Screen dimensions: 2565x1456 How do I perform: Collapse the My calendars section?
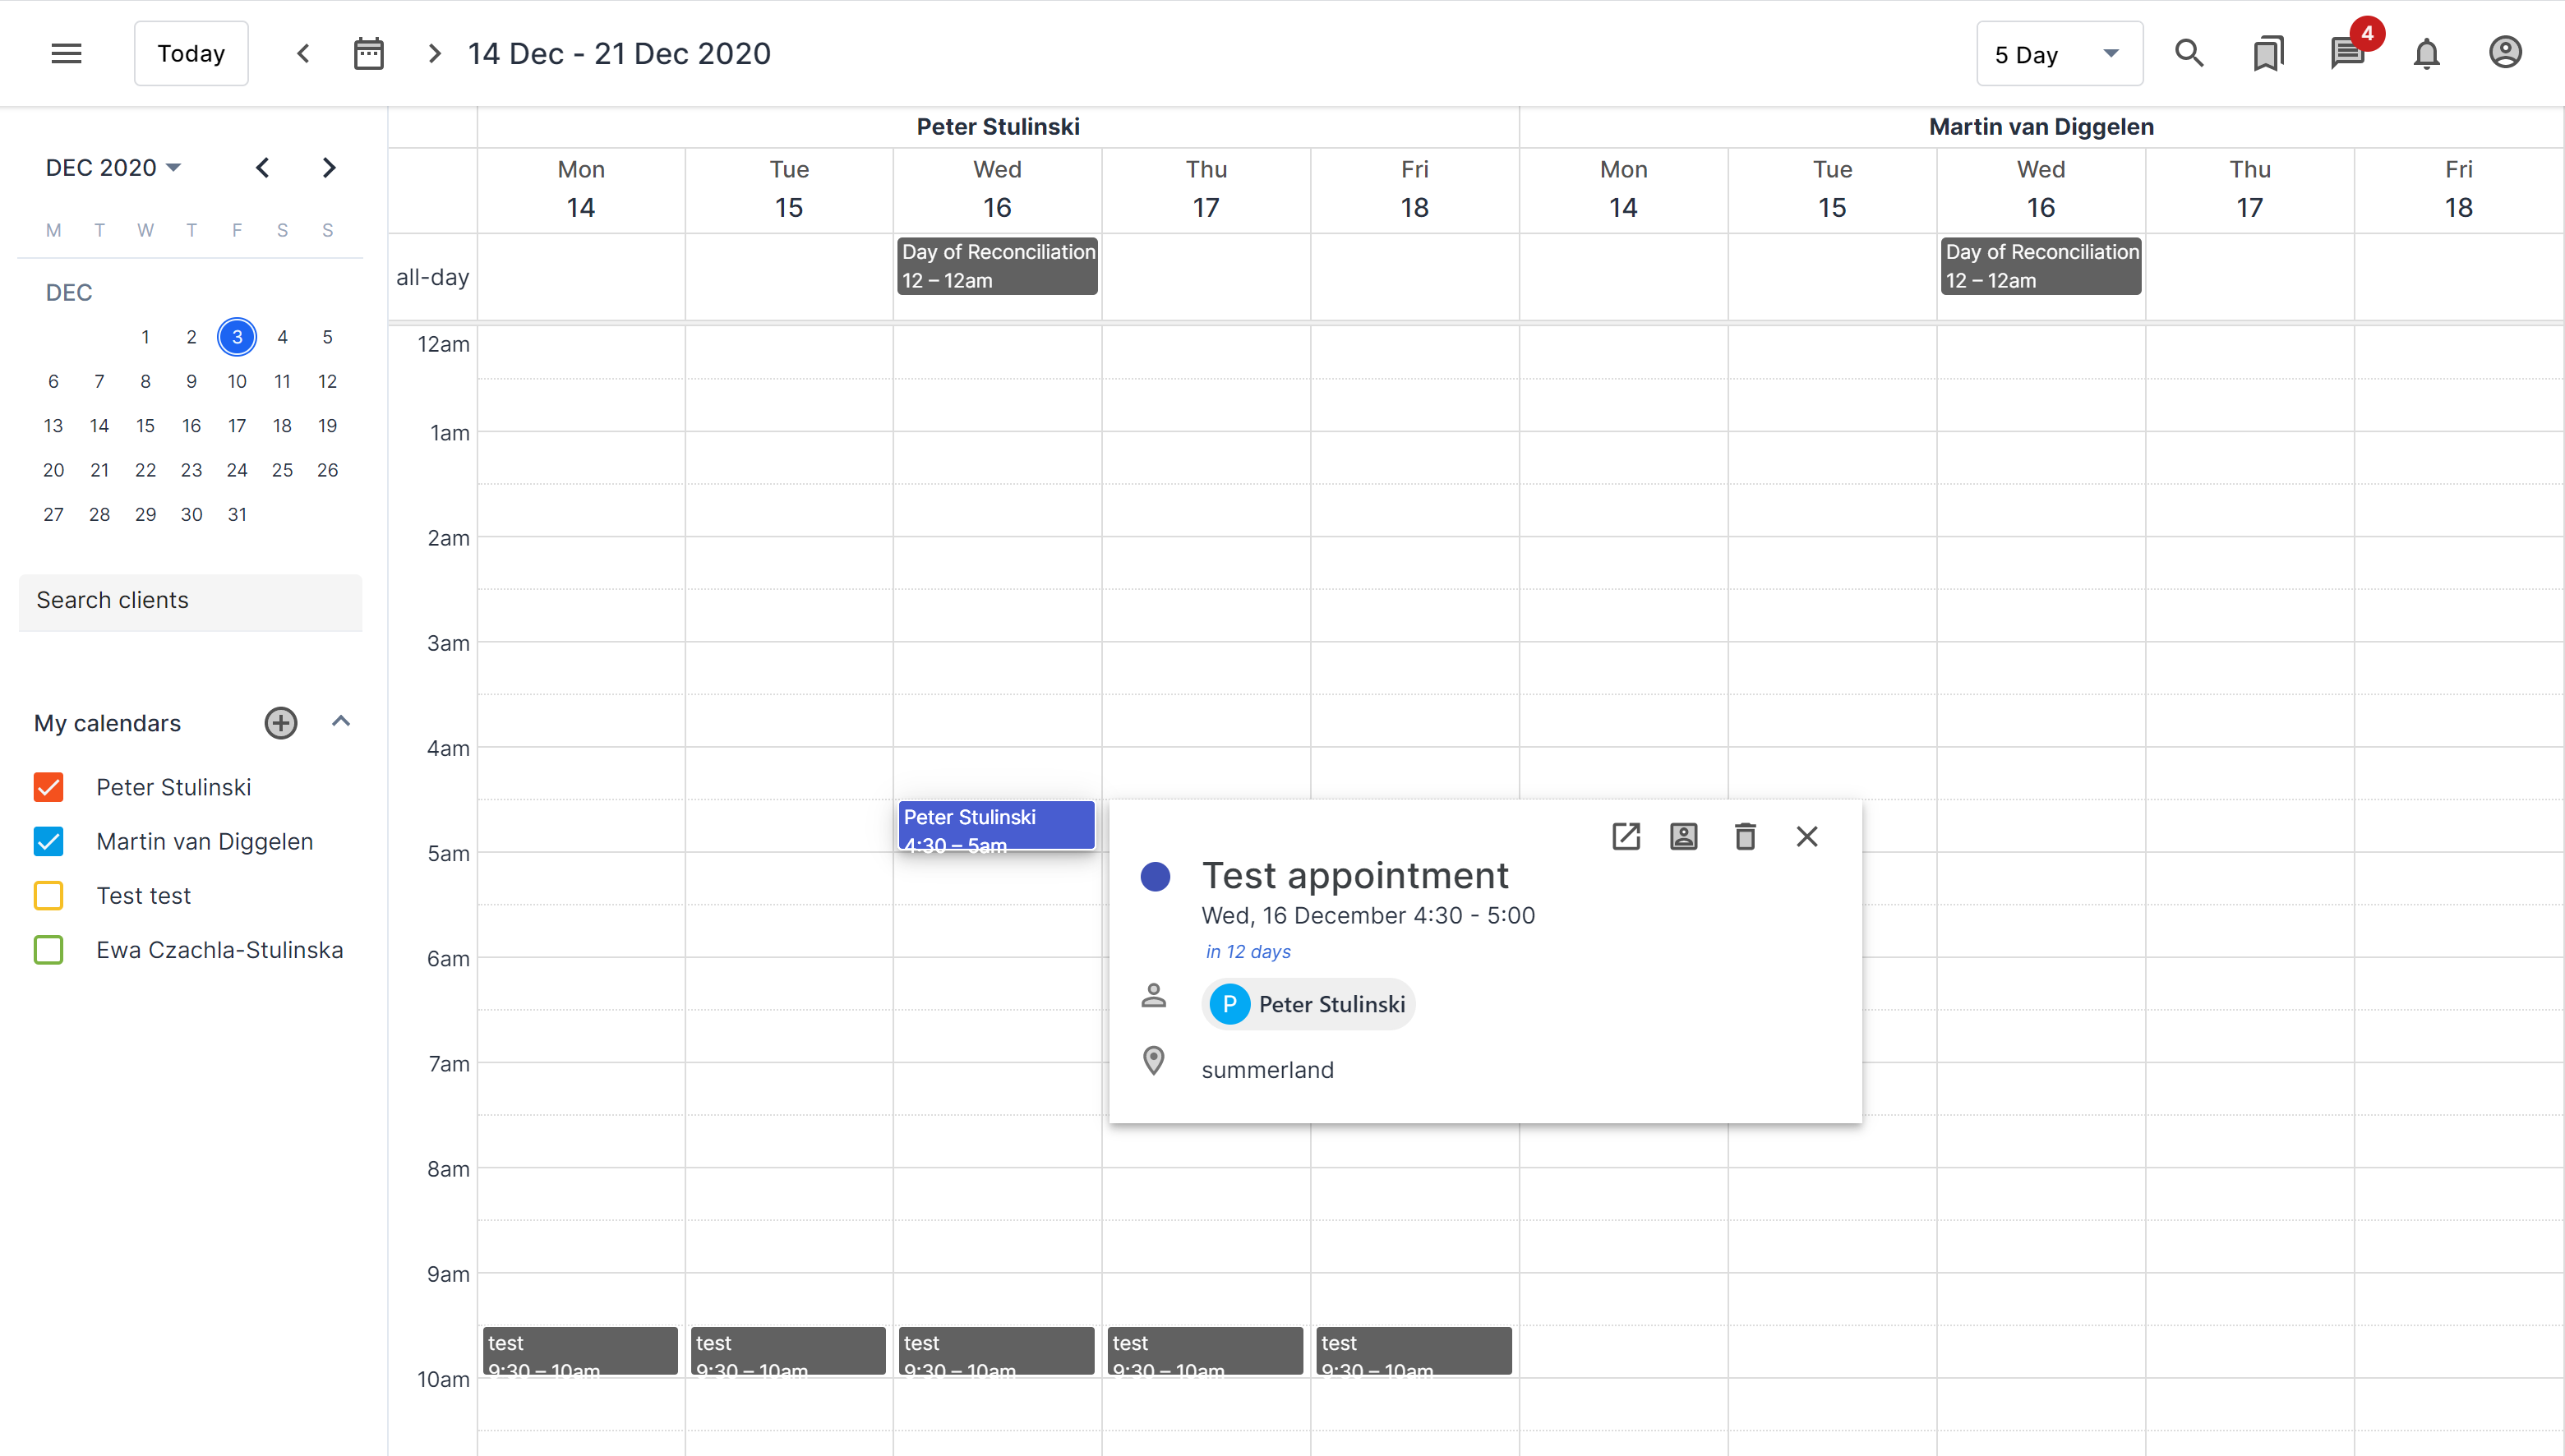click(341, 722)
